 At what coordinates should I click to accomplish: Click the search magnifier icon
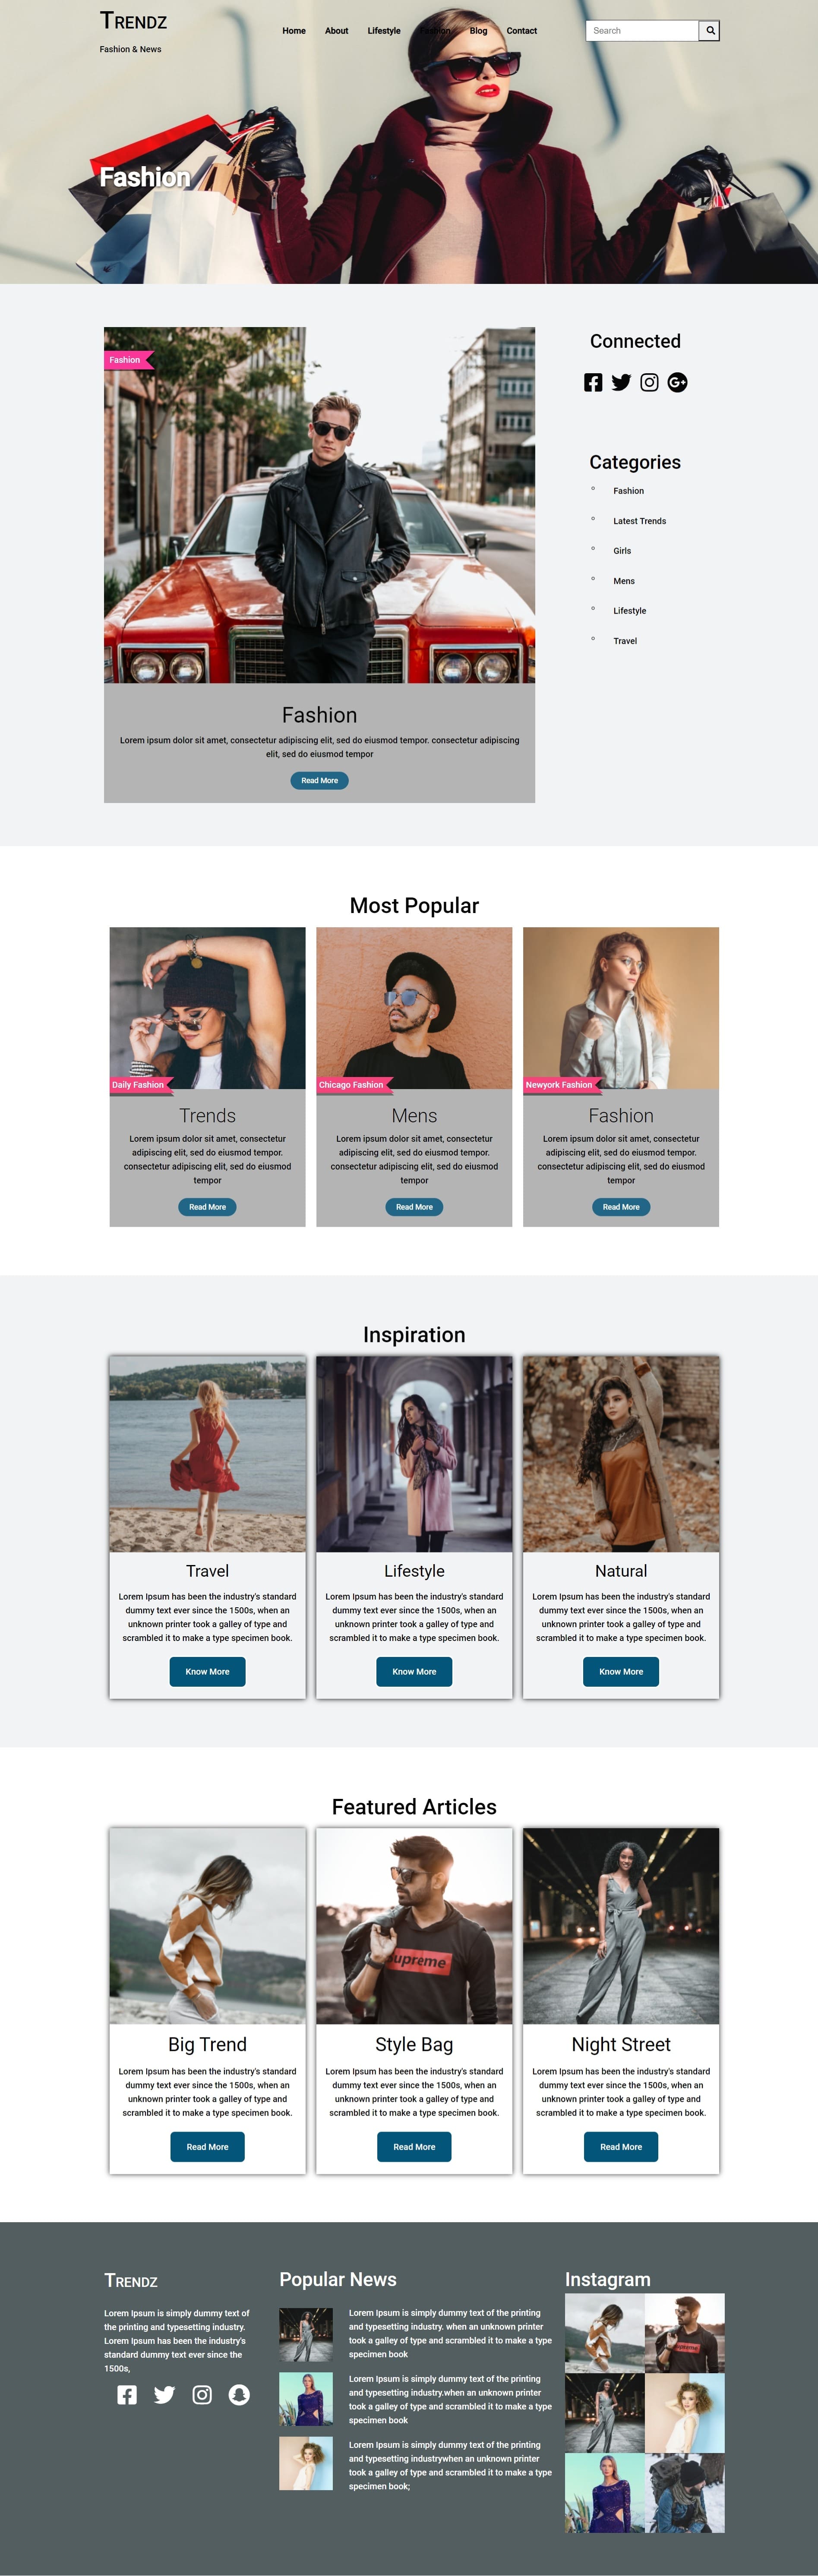point(710,31)
